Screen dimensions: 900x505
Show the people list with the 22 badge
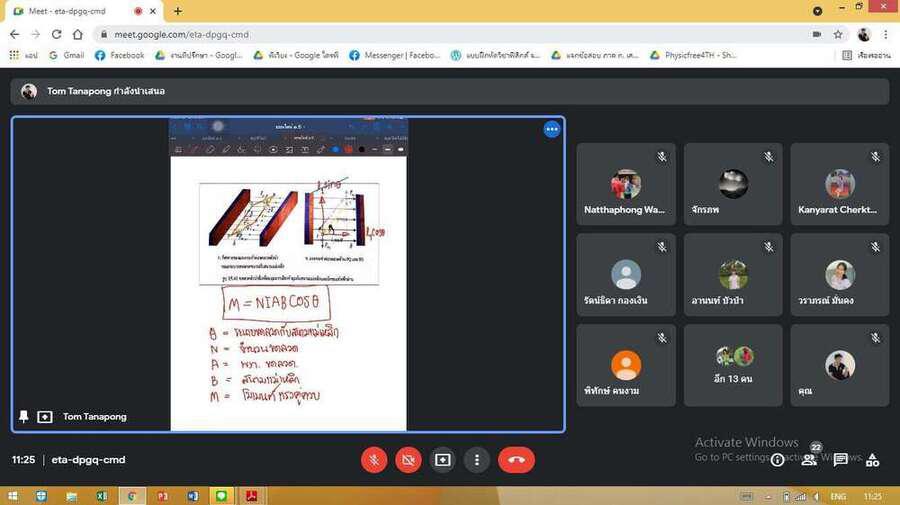809,460
